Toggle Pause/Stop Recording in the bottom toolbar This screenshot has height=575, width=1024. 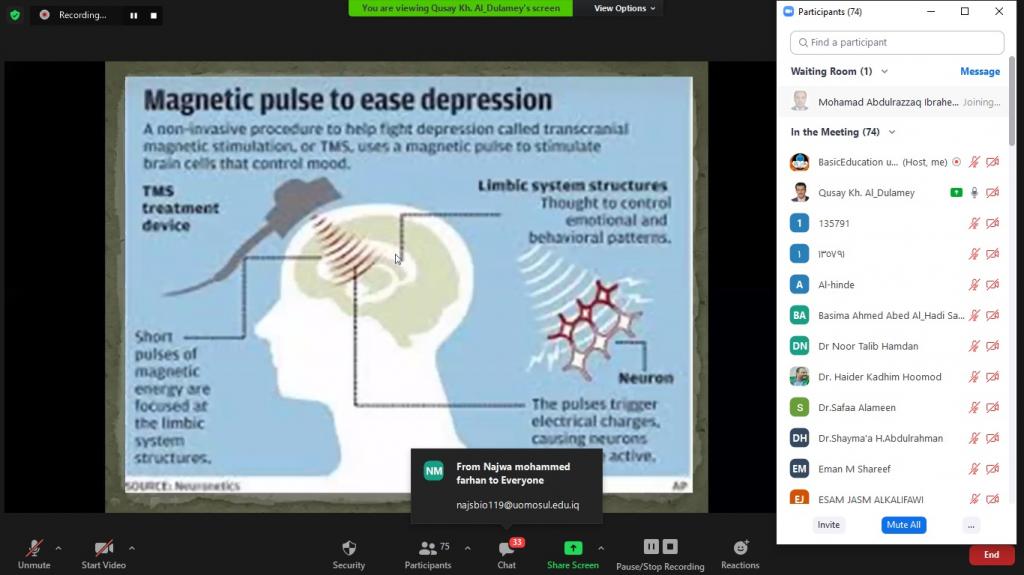[x=660, y=549]
